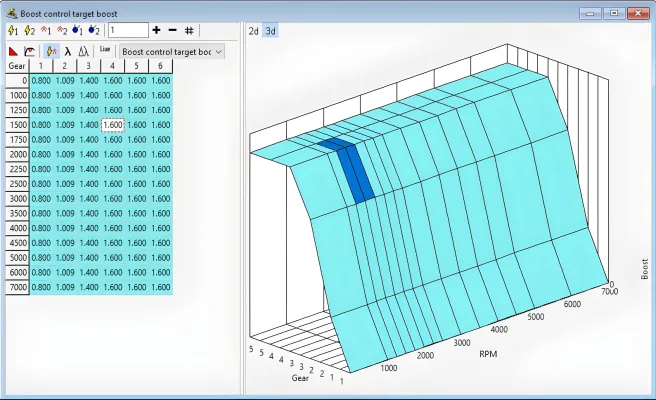
Task: Click the plus increment icon
Action: pyautogui.click(x=156, y=31)
